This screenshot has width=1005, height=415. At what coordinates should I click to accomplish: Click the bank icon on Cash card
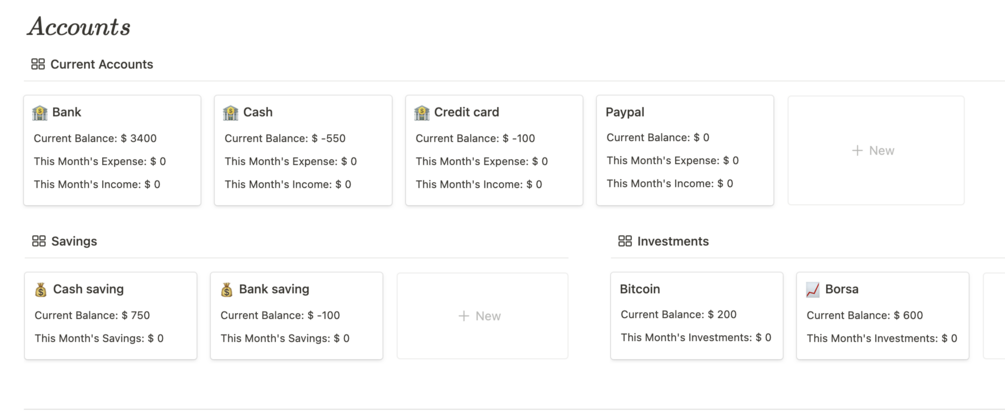pyautogui.click(x=231, y=113)
